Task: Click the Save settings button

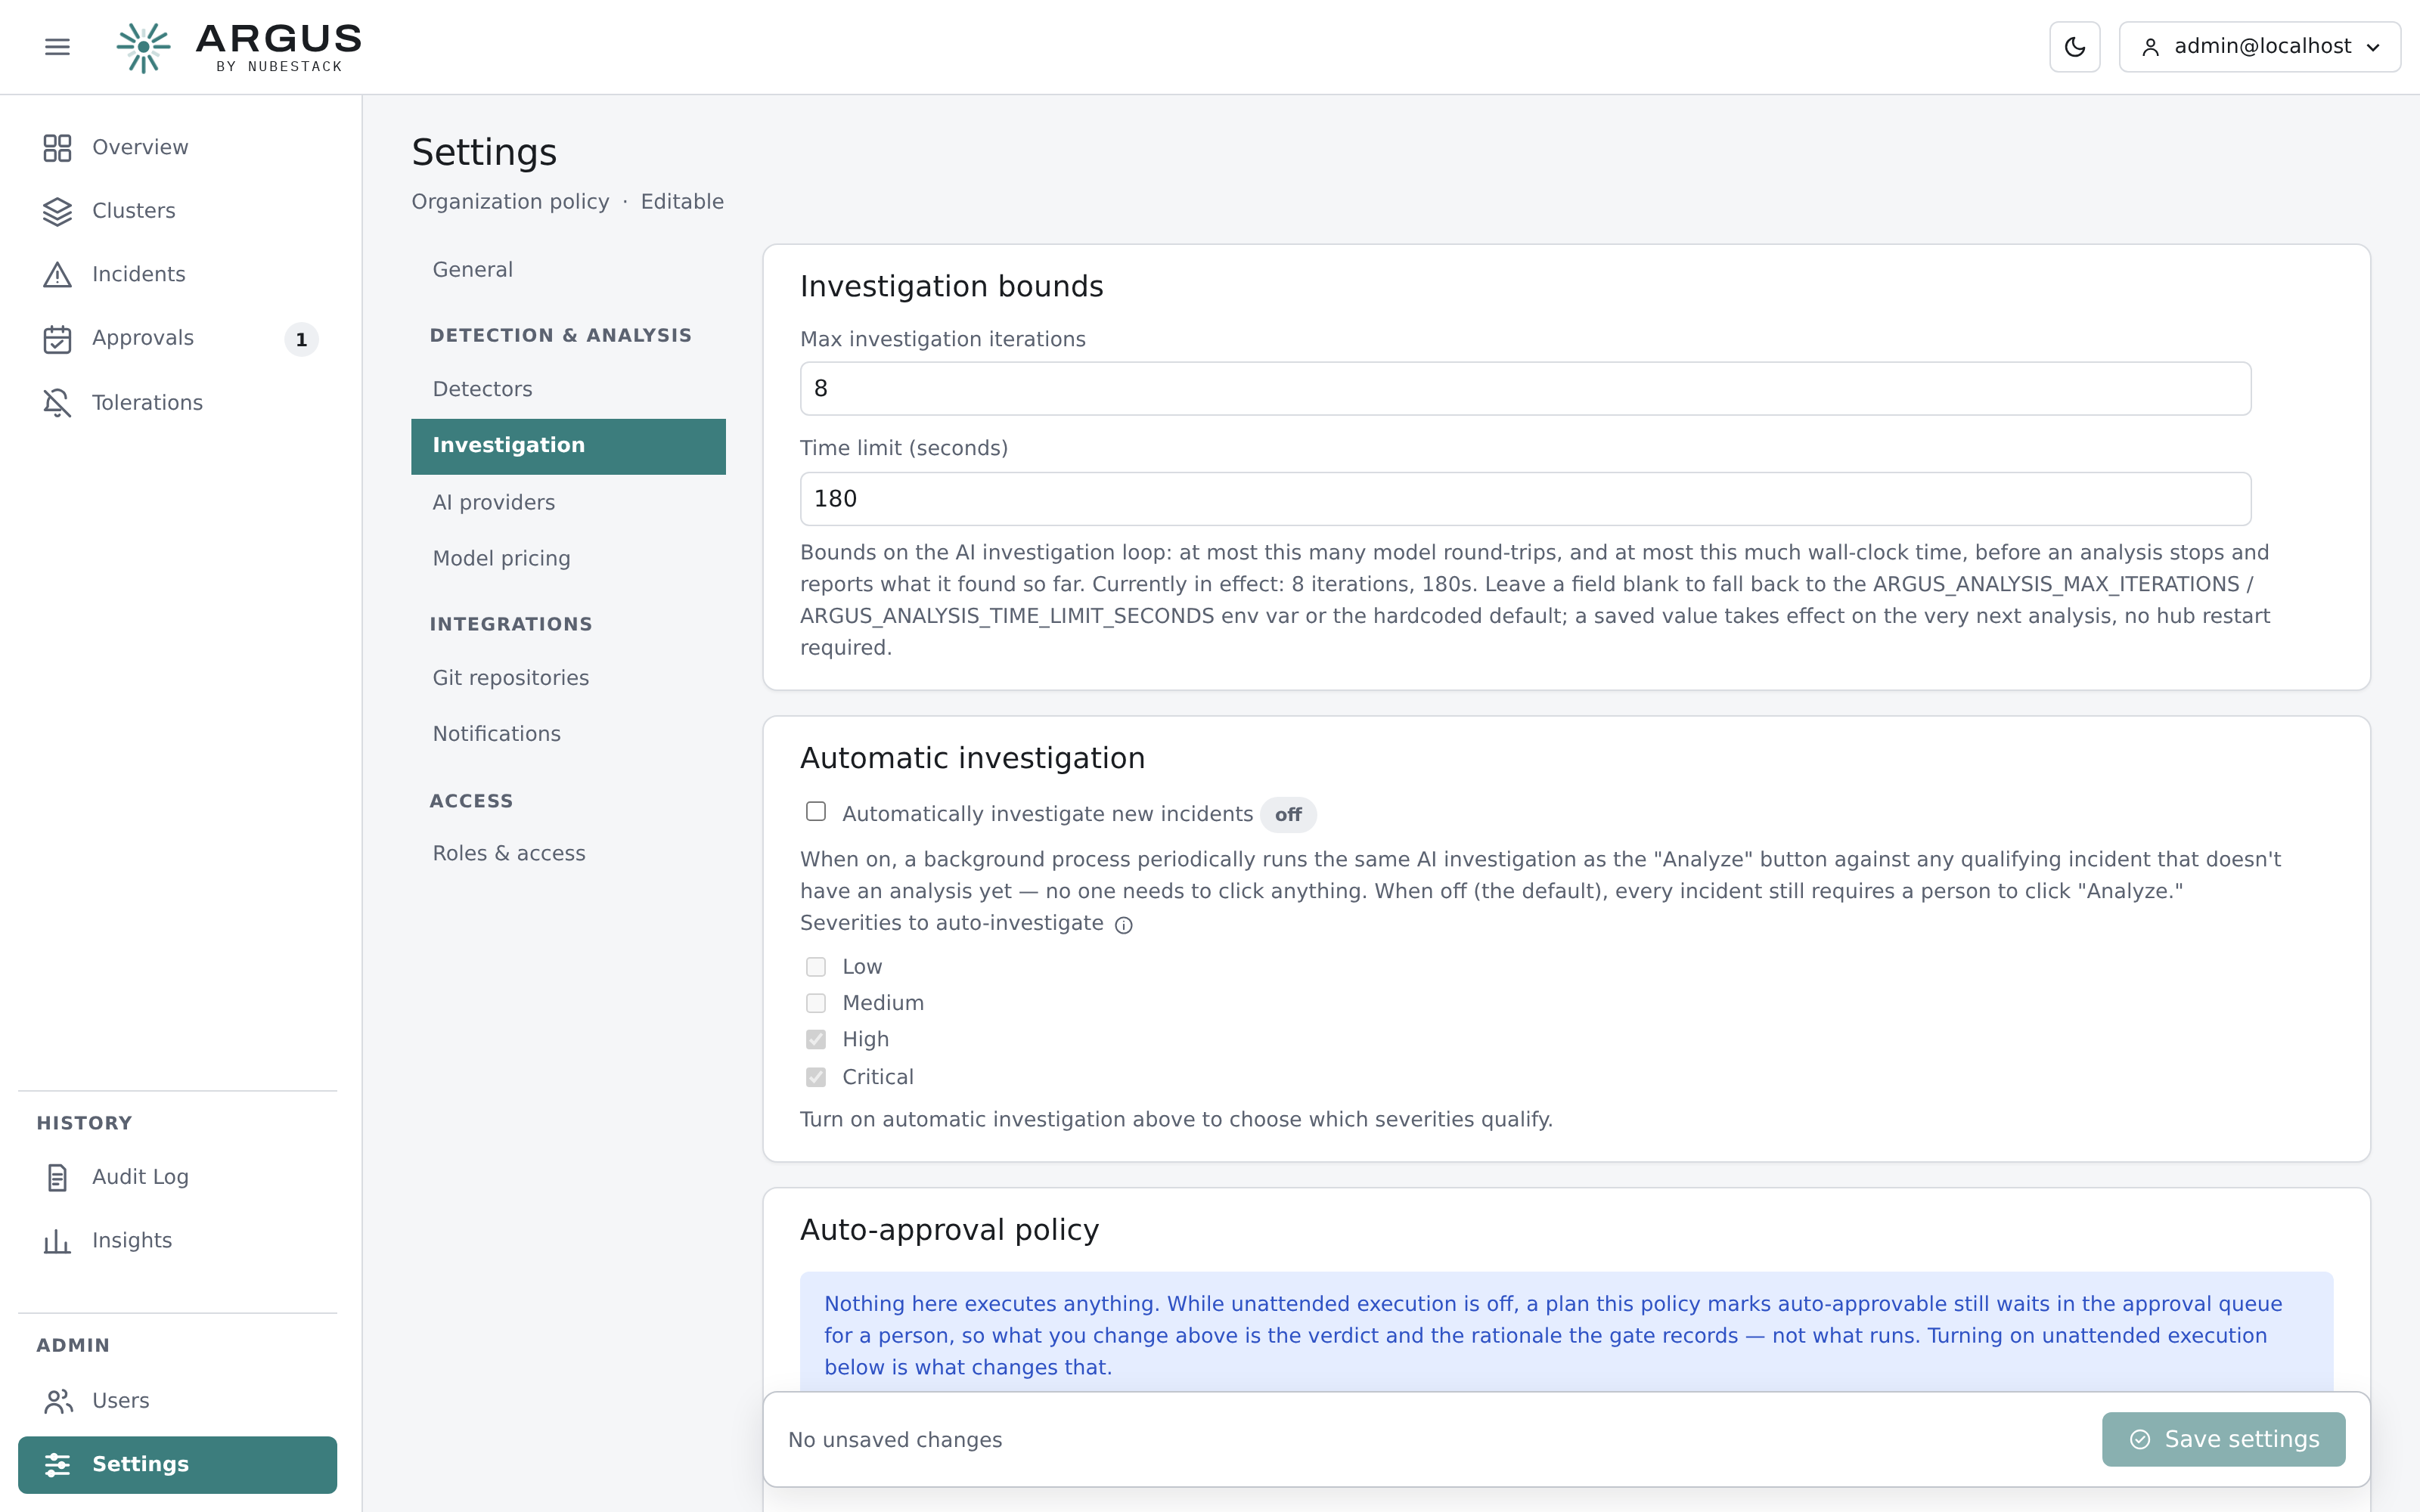Action: pos(2223,1439)
